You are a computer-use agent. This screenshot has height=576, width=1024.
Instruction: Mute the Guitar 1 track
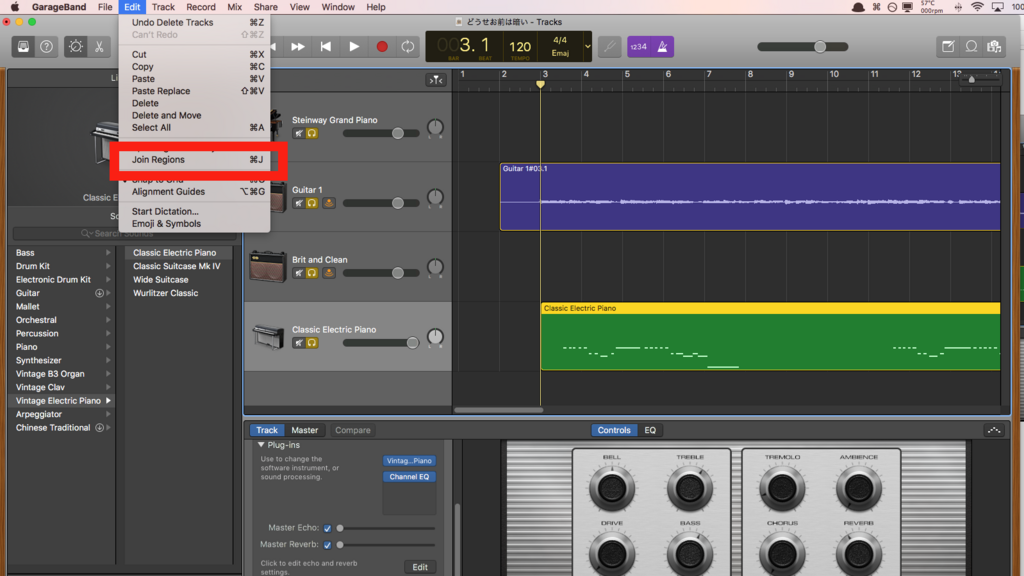coord(298,203)
